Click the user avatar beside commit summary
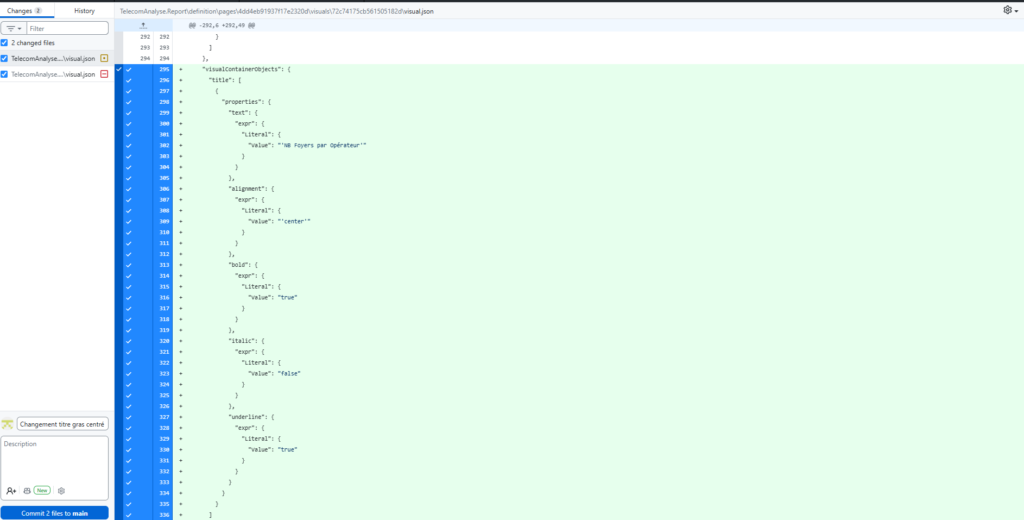Screen dimensions: 1024x520 (8, 425)
